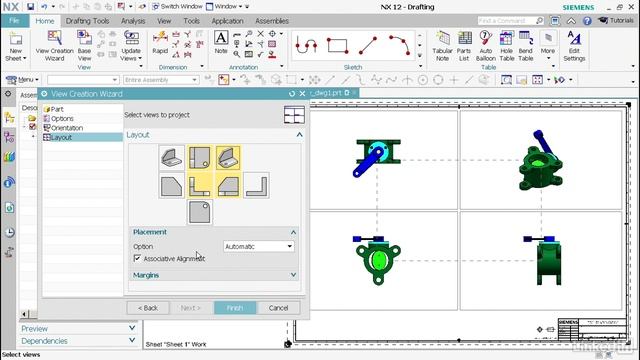Collapse the Placement section

click(293, 232)
